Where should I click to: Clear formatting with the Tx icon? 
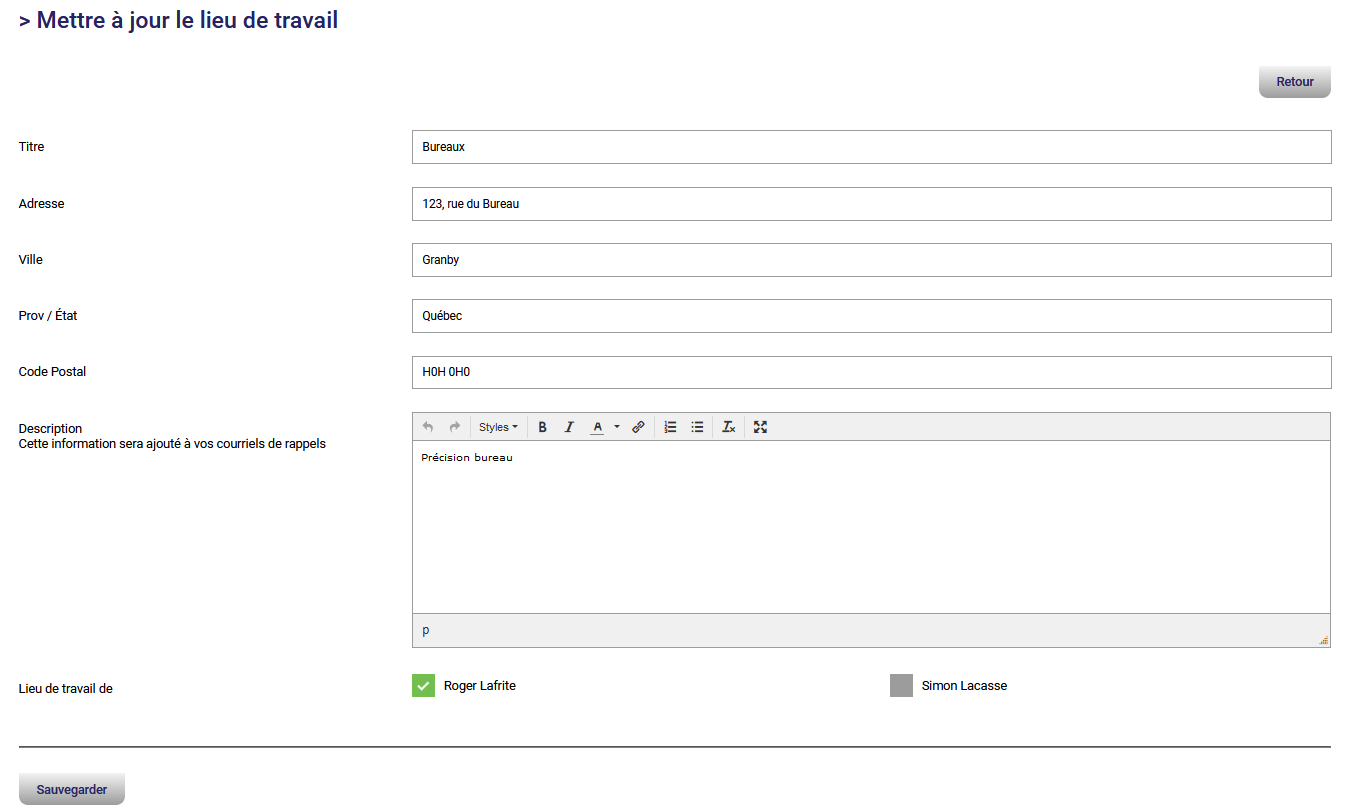(x=729, y=427)
